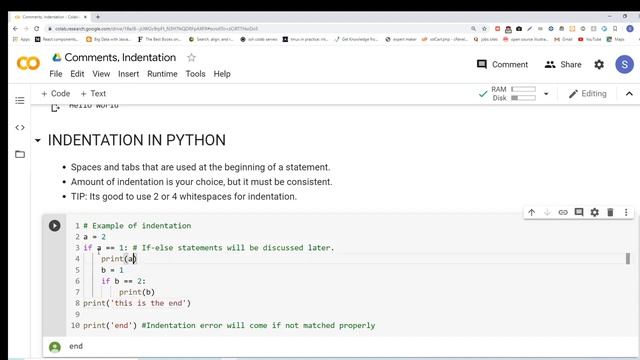Go forward in browser history
640x360 pixels.
coord(26,29)
